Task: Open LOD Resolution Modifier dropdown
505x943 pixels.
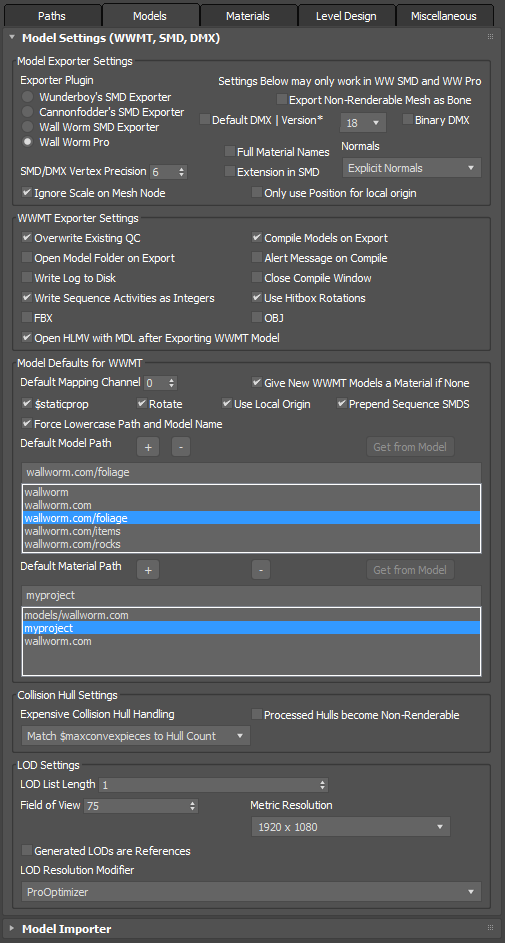Action: pos(251,892)
